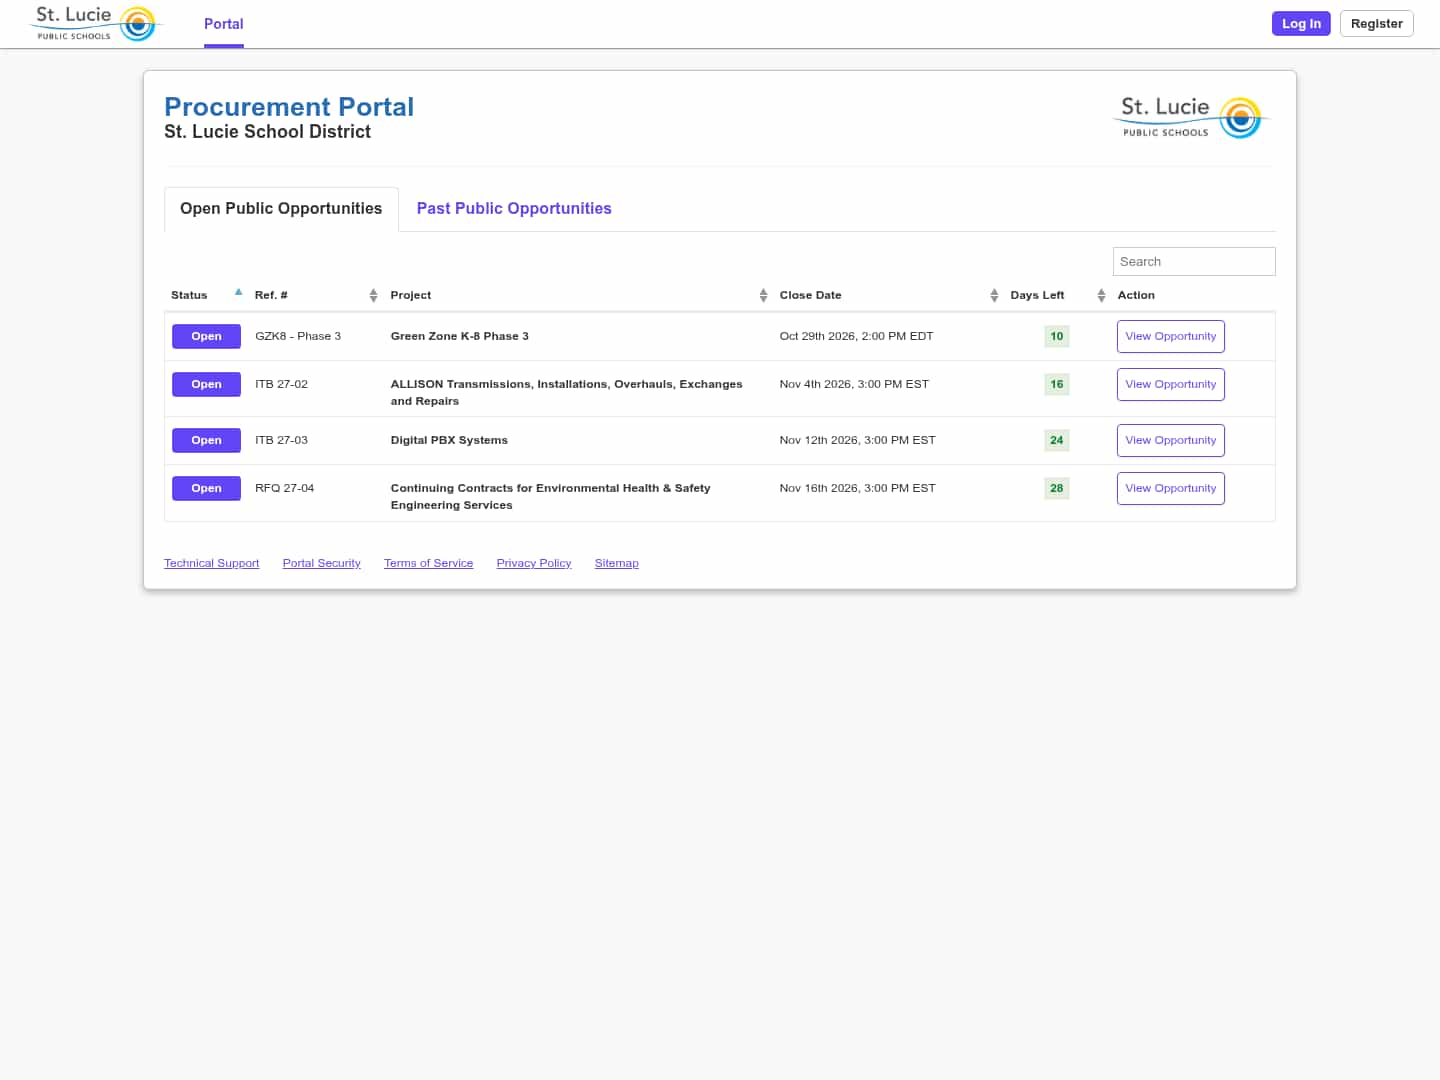1440x1080 pixels.
Task: Click the days left badge showing 16
Action: (x=1057, y=384)
